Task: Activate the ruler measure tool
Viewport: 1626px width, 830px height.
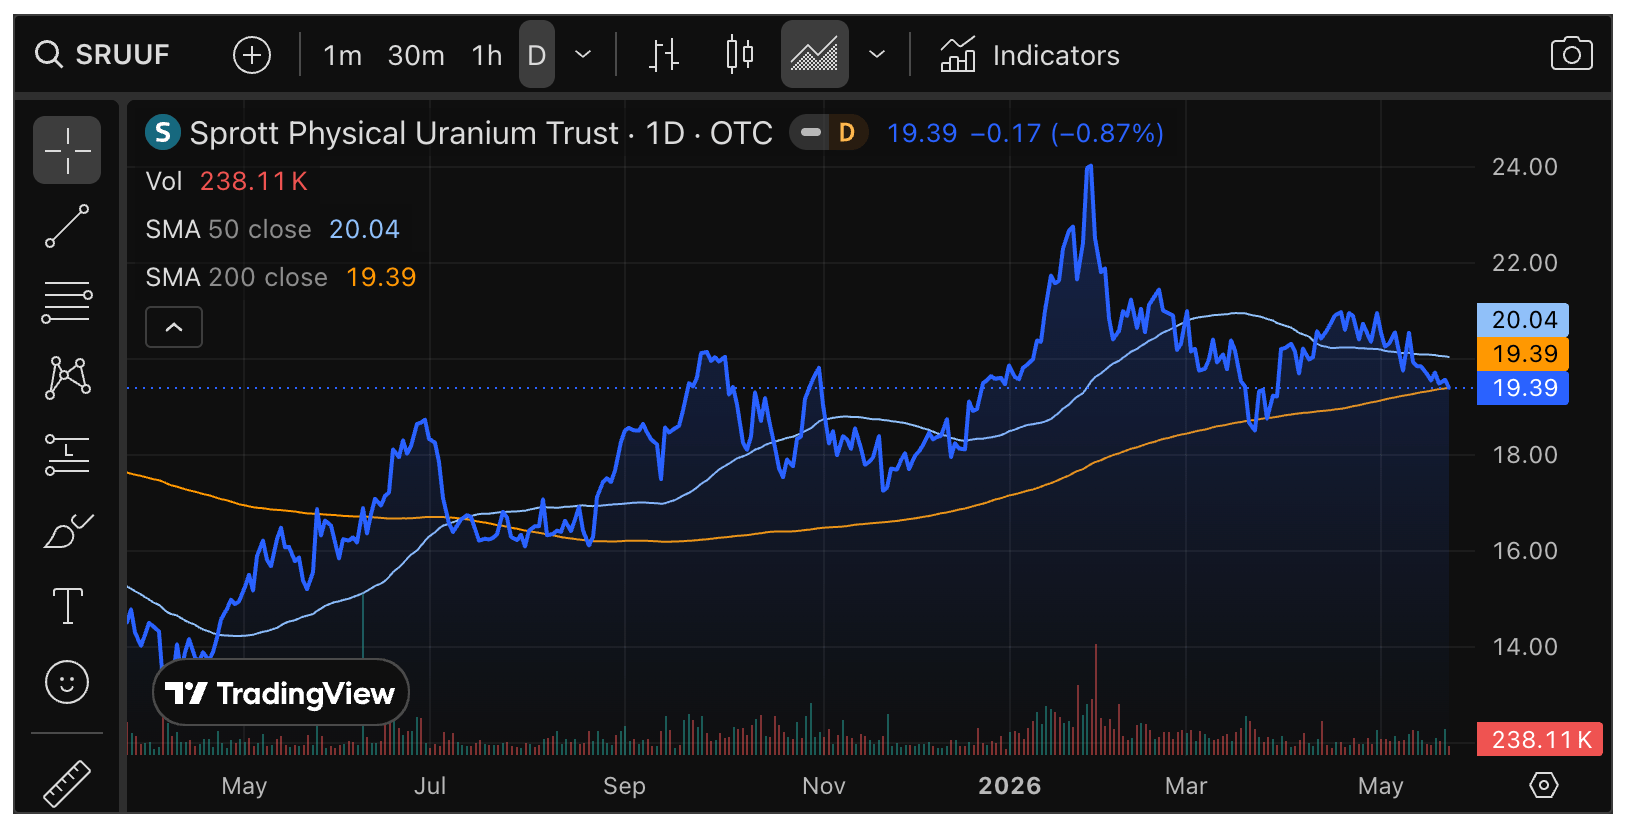Action: [67, 783]
